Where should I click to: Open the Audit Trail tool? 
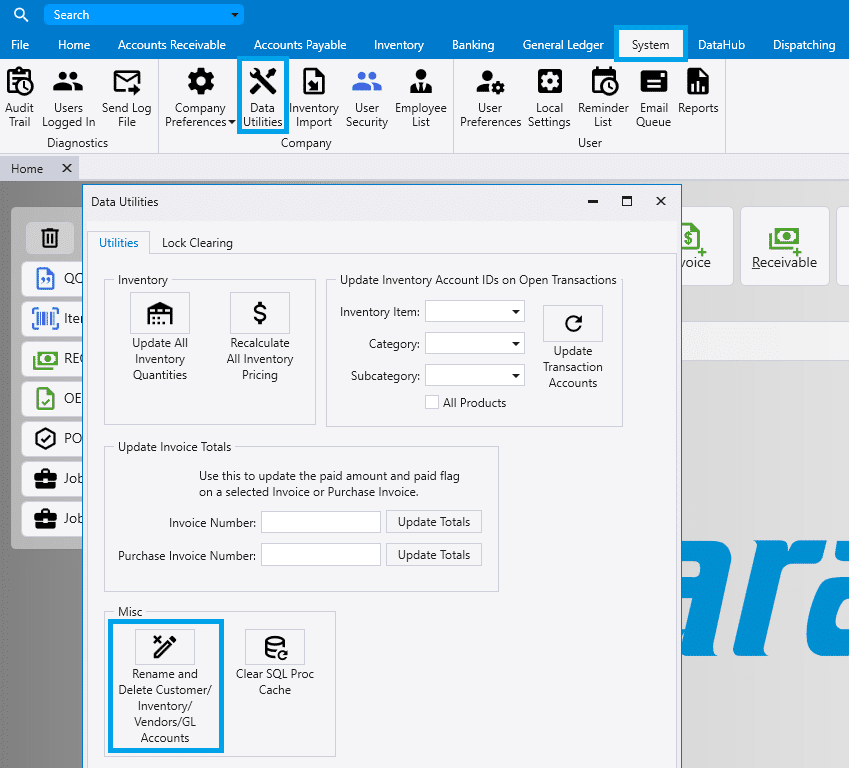(x=19, y=97)
